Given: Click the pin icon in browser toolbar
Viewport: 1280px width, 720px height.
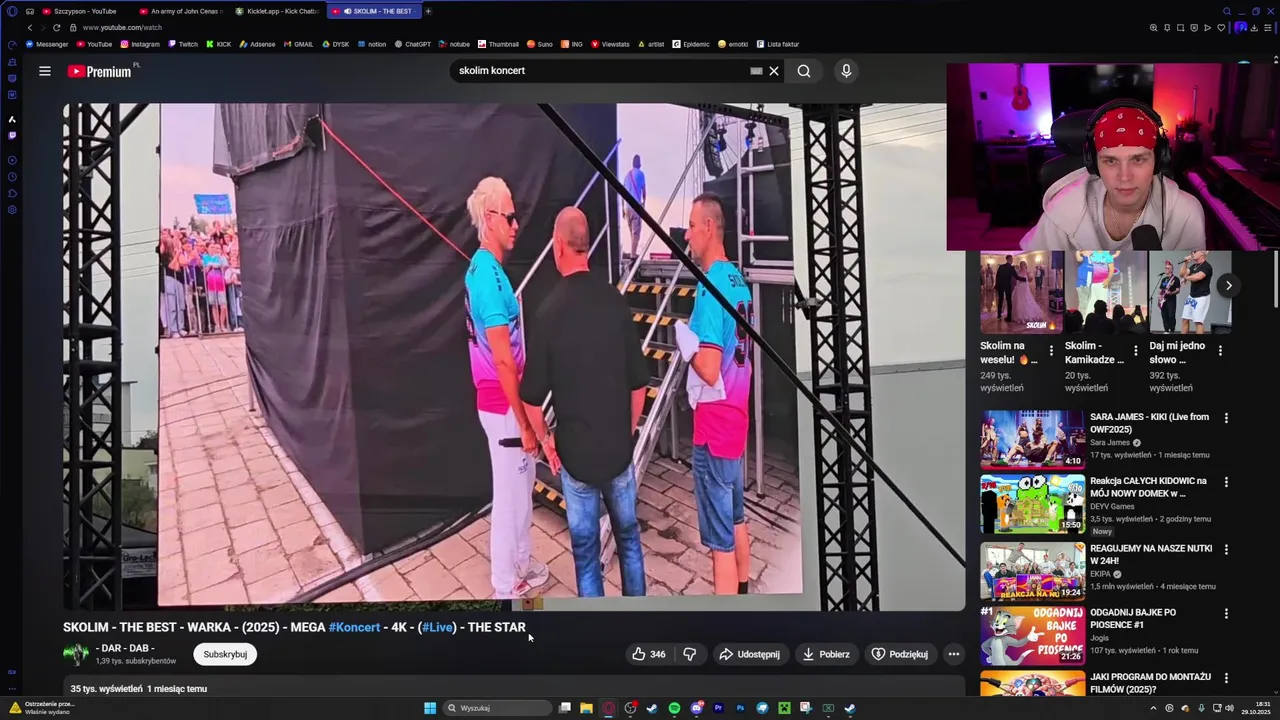Looking at the screenshot, I should coord(1167,27).
